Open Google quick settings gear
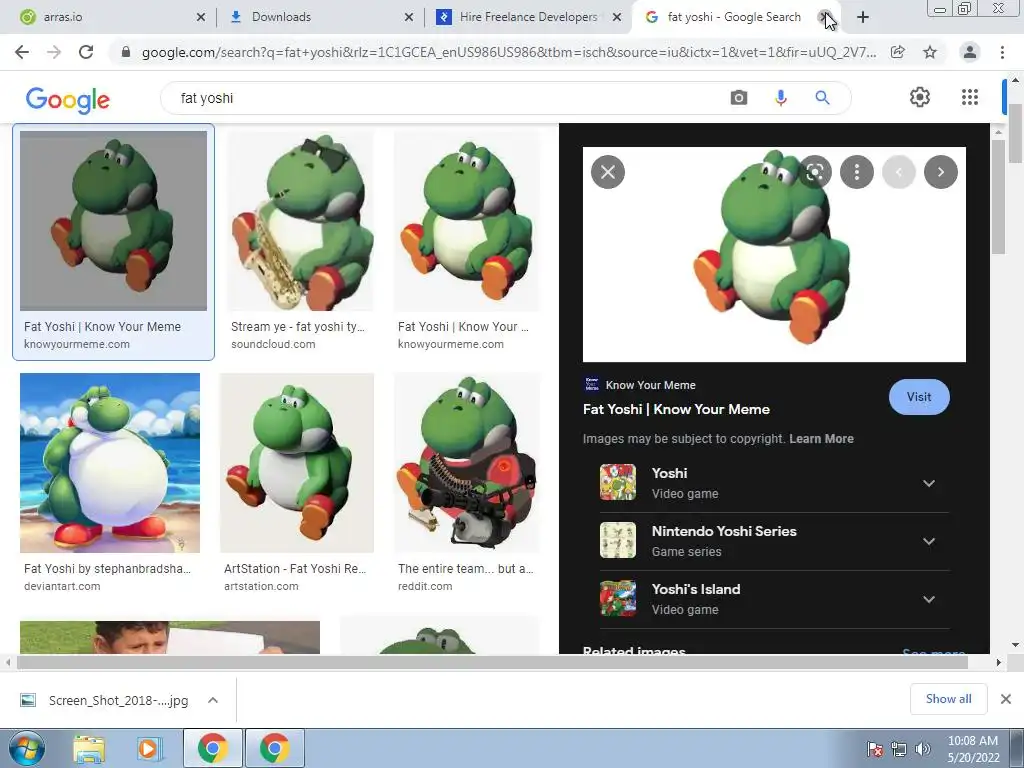The width and height of the screenshot is (1024, 768). [920, 97]
